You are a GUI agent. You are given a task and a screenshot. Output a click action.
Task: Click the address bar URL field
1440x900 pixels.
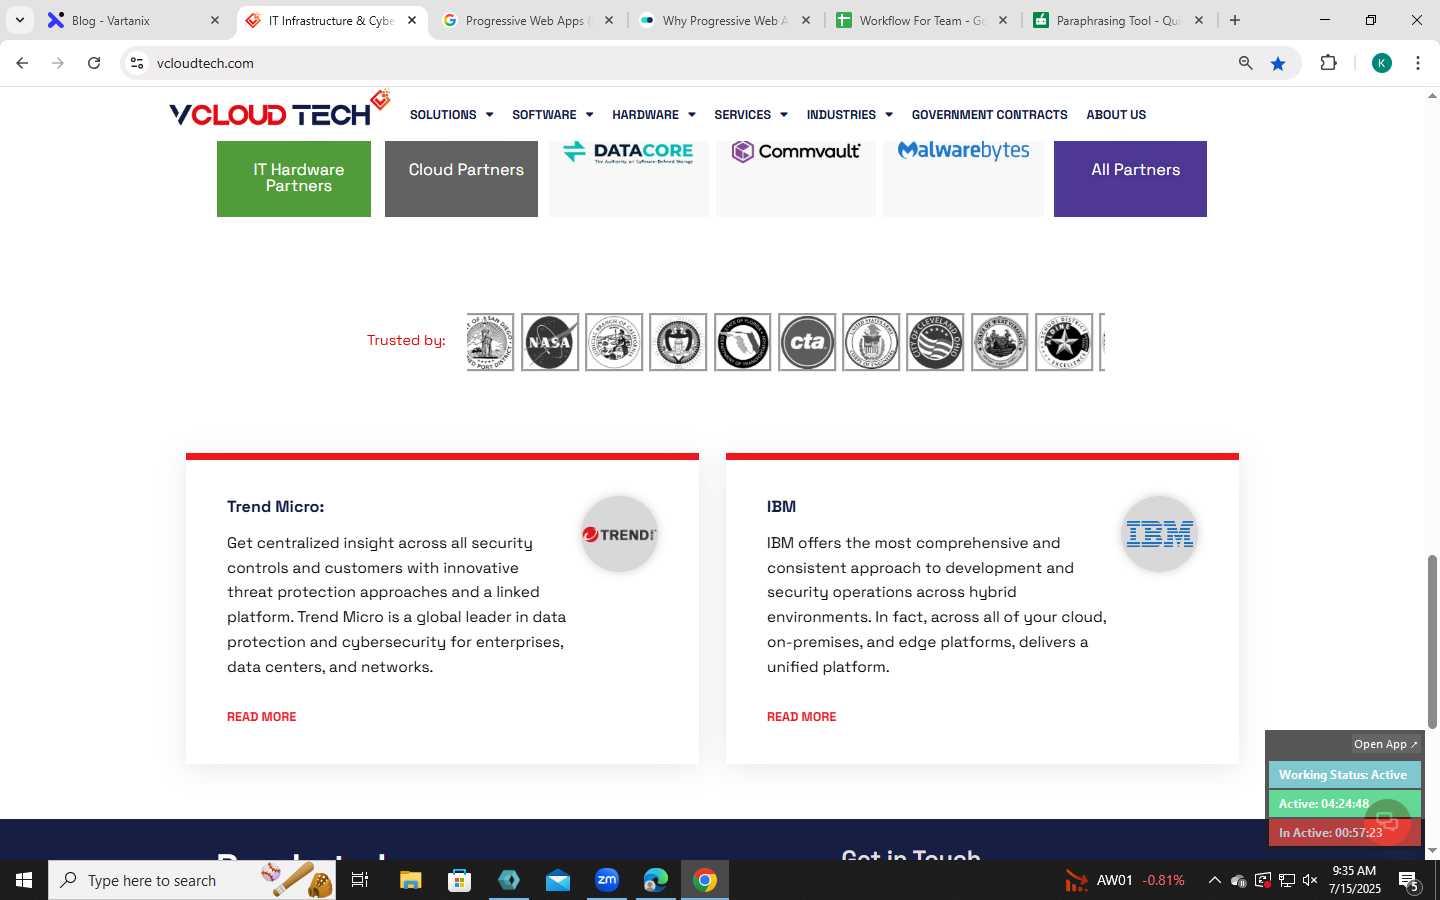pos(690,63)
